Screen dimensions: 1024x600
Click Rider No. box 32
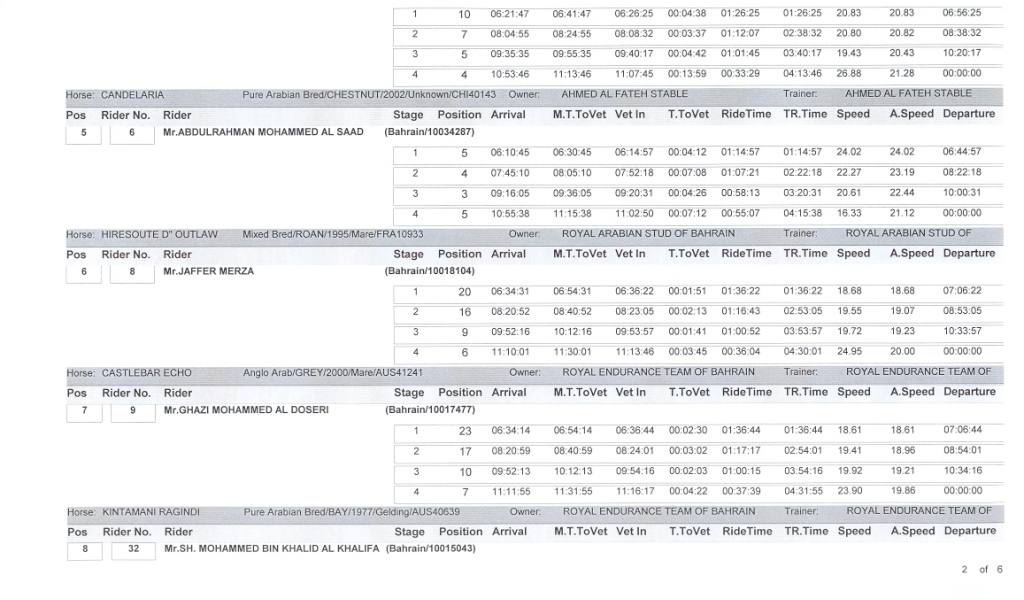[133, 550]
